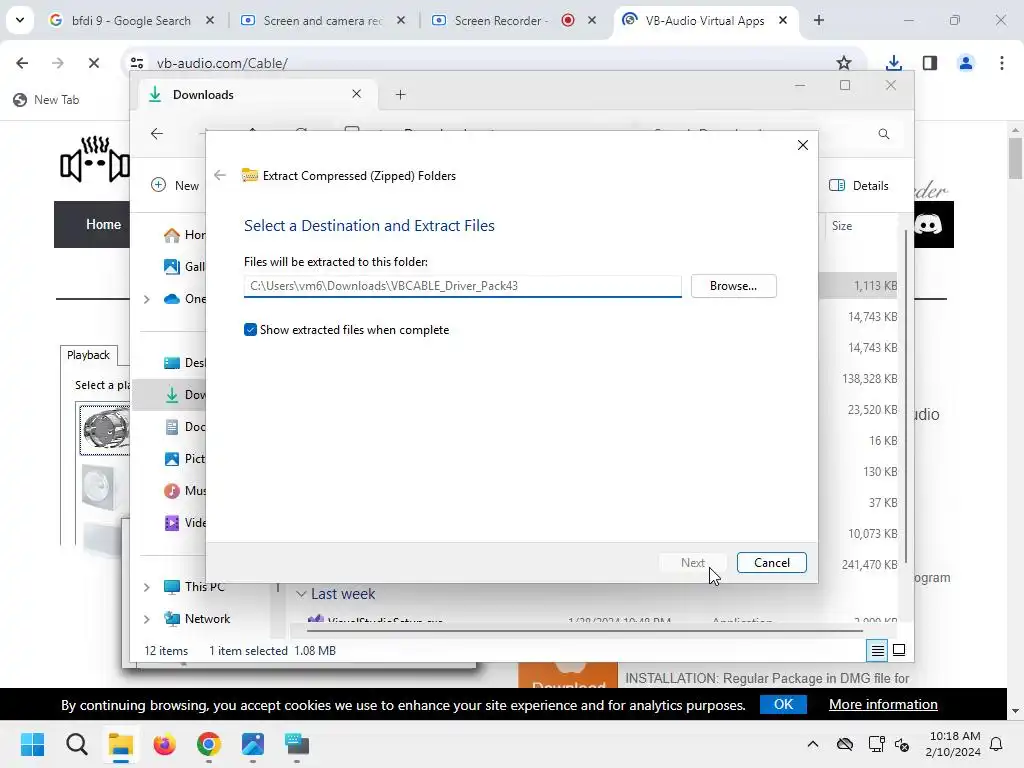This screenshot has height=768, width=1024.
Task: Select Gallery in navigation pane
Action: point(185,266)
